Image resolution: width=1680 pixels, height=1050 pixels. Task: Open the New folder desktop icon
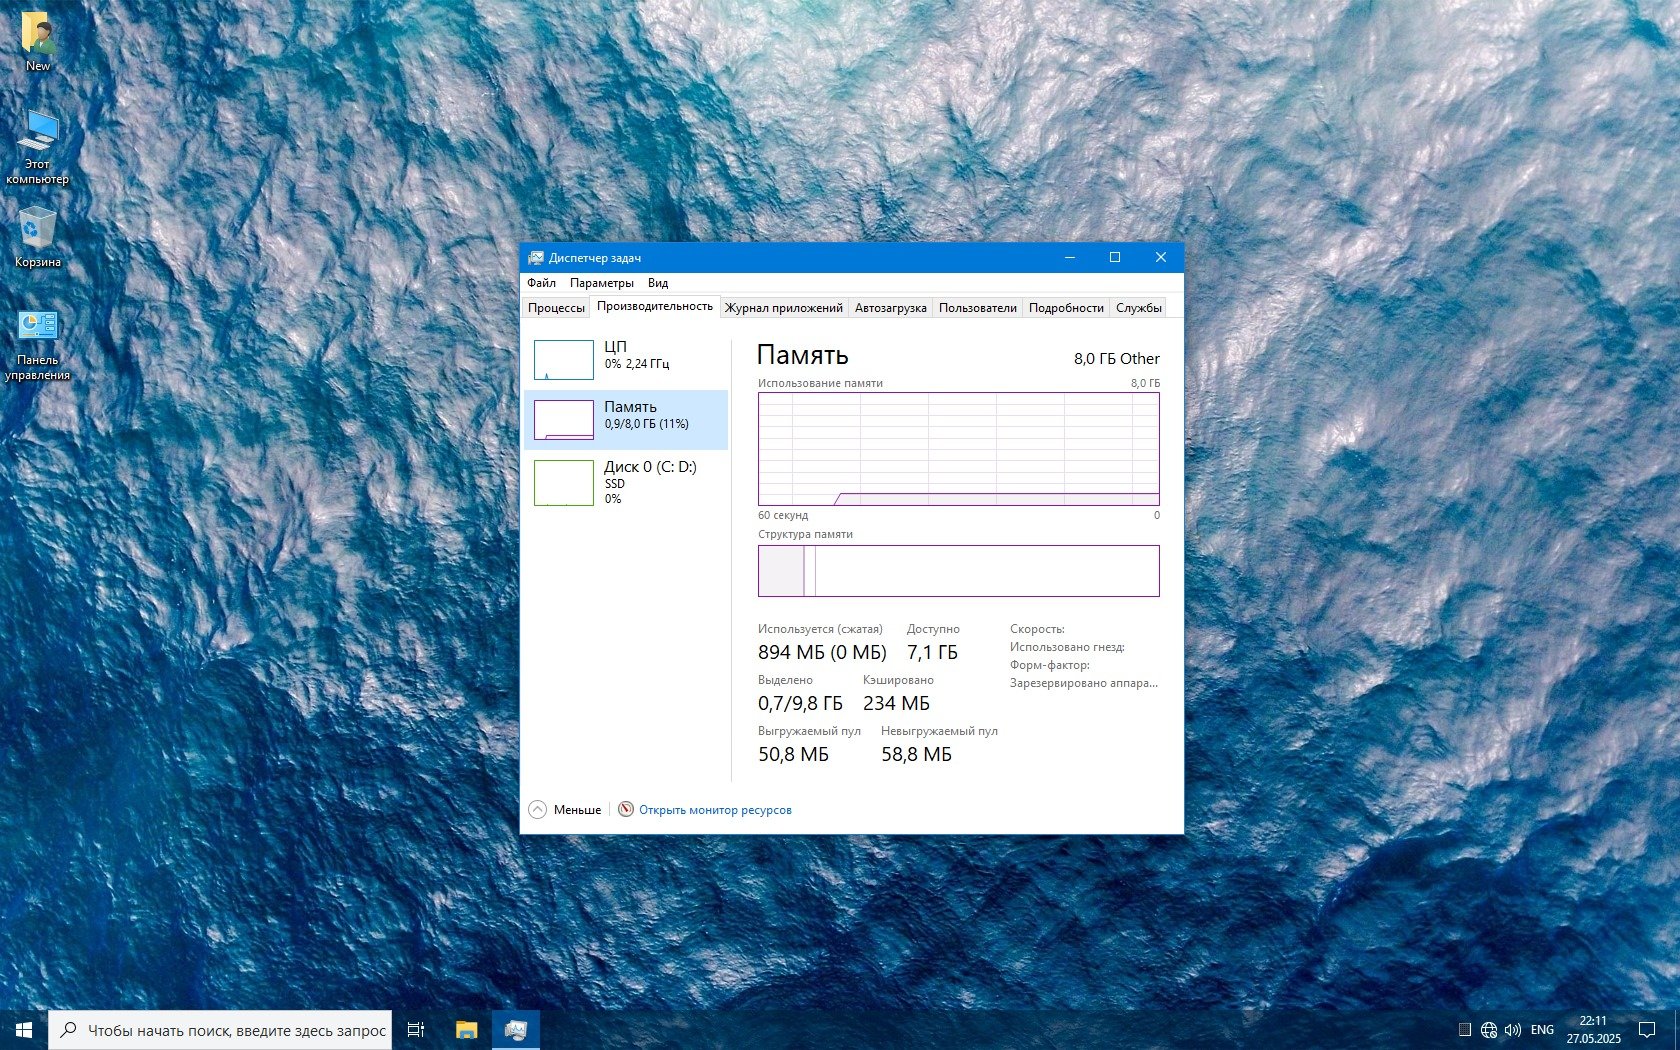pos(38,40)
